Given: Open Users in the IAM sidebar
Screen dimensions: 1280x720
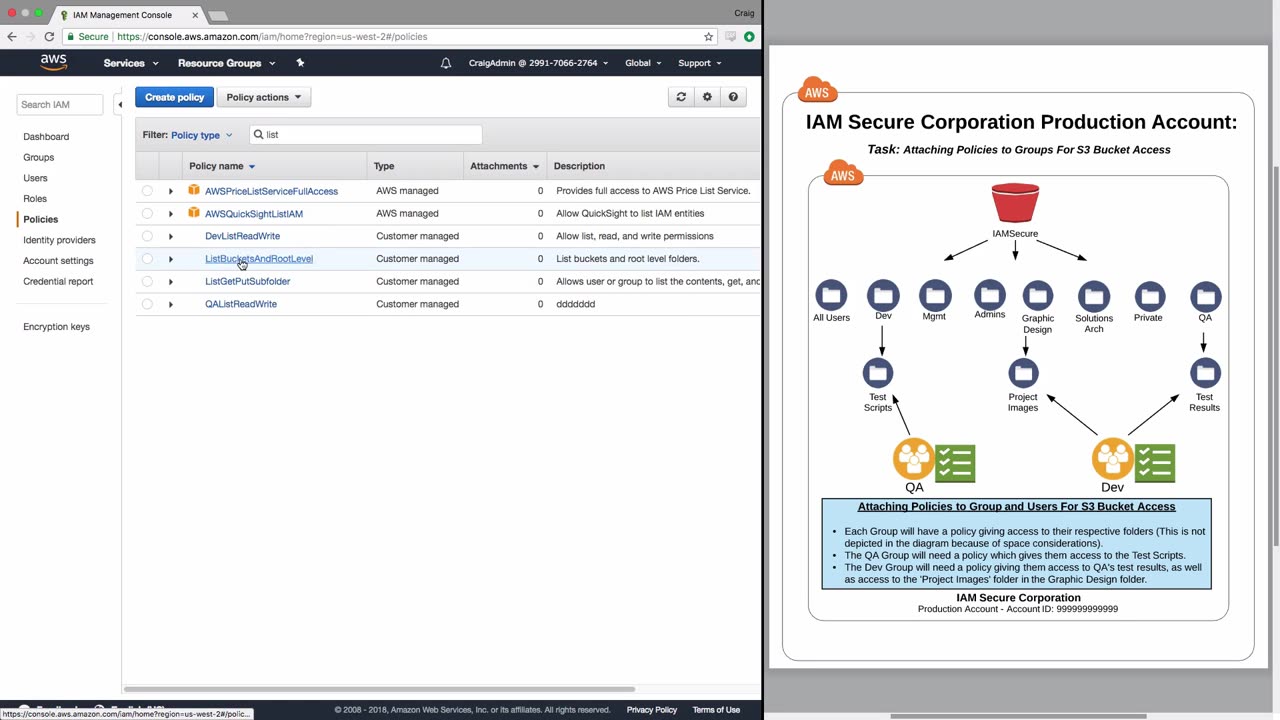Looking at the screenshot, I should [x=35, y=178].
